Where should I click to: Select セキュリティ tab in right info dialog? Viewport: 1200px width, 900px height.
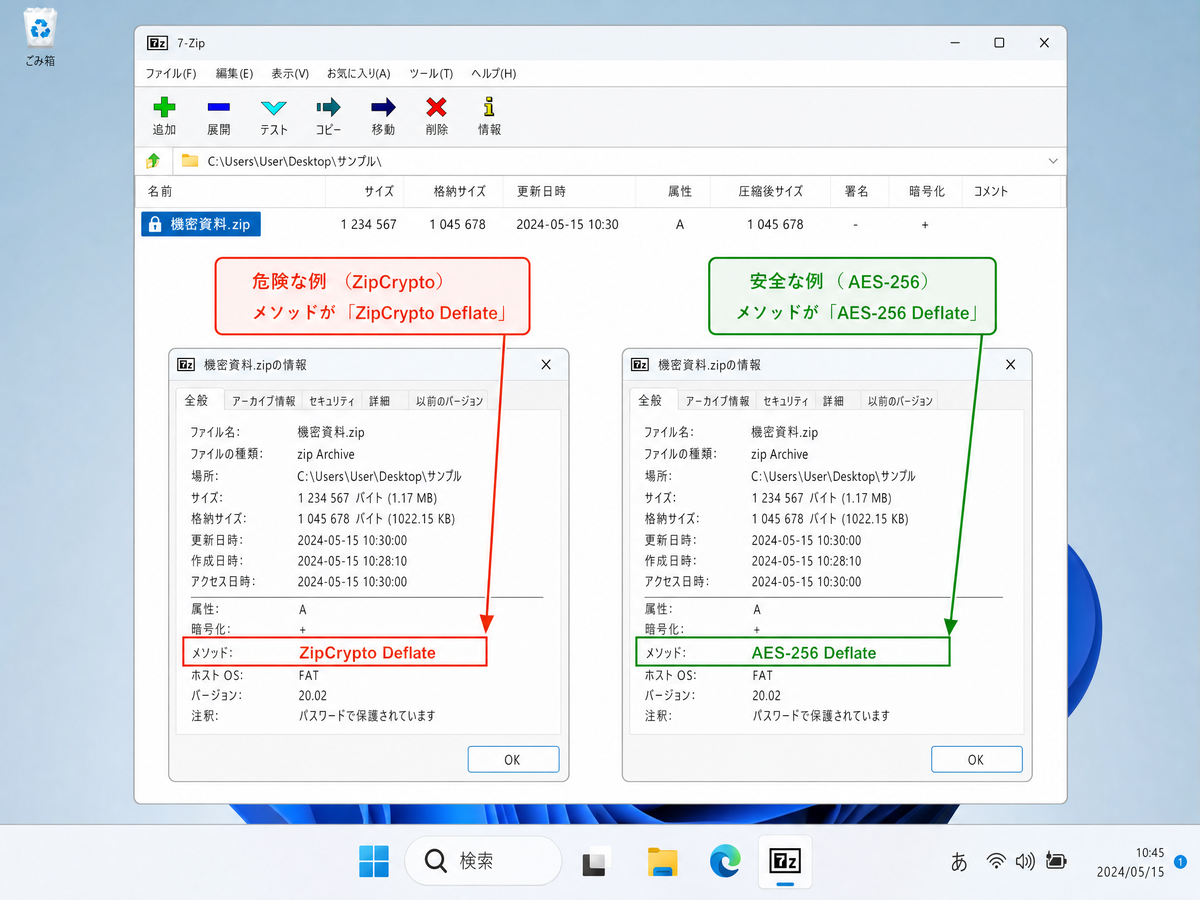(x=785, y=401)
